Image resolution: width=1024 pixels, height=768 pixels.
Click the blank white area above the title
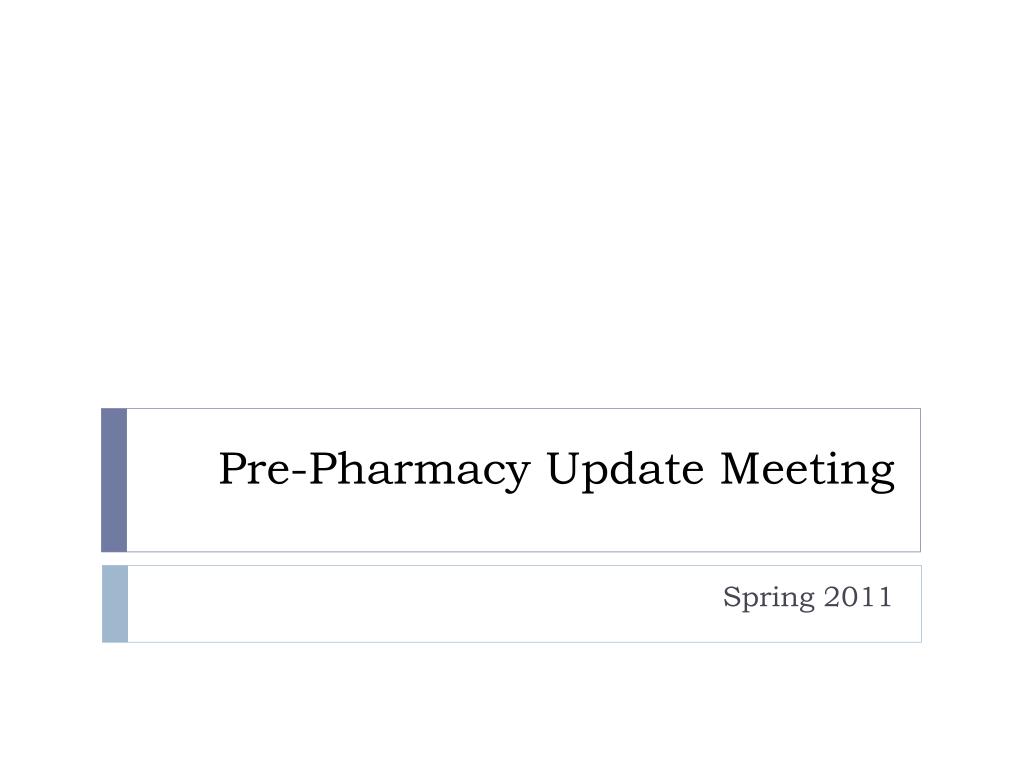[x=512, y=200]
